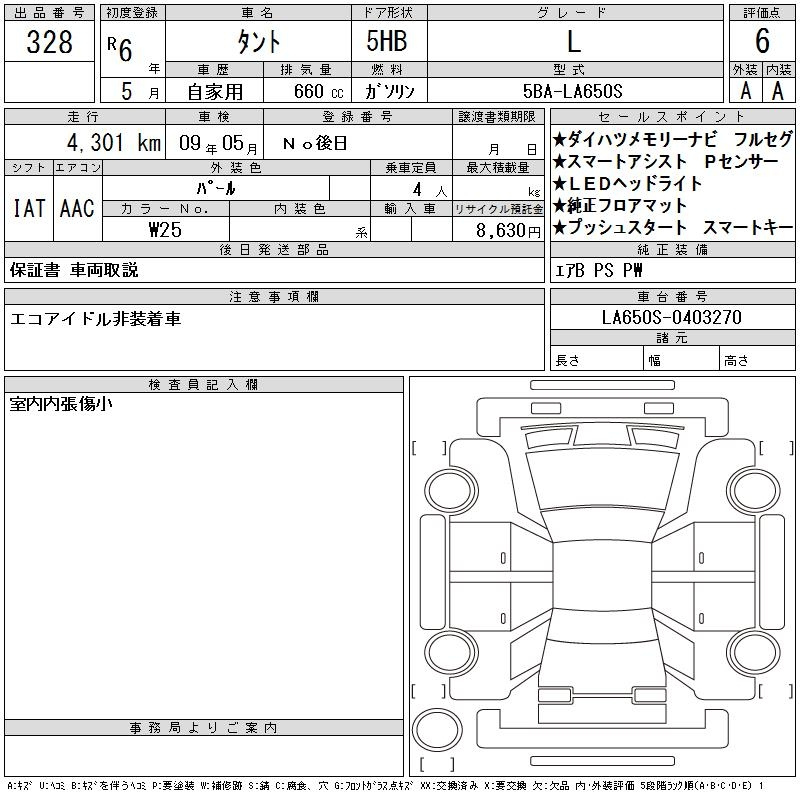The height and width of the screenshot is (800, 800).
Task: Click the roof panel in car diagram
Action: pyautogui.click(x=602, y=575)
